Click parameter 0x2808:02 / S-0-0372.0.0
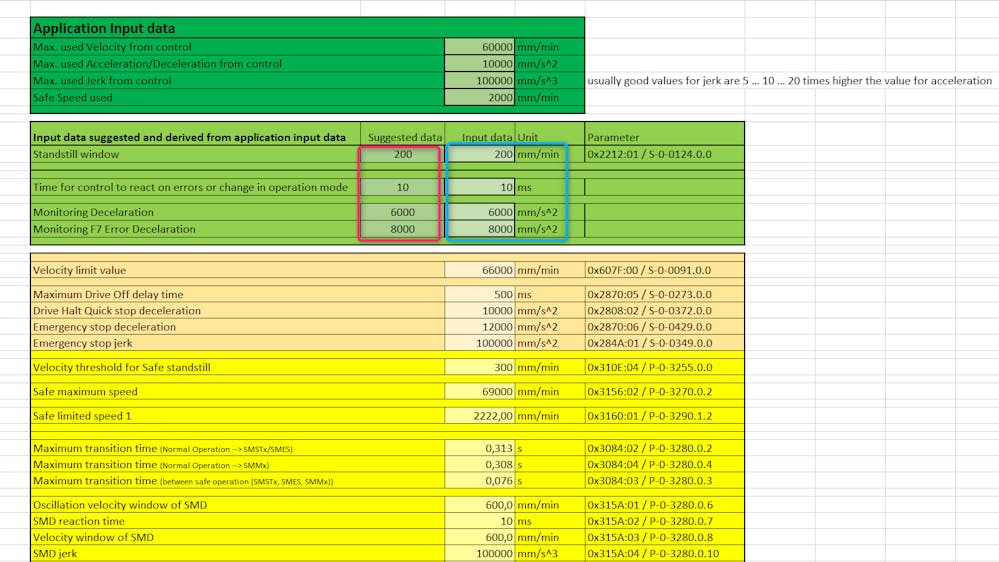 [x=649, y=311]
